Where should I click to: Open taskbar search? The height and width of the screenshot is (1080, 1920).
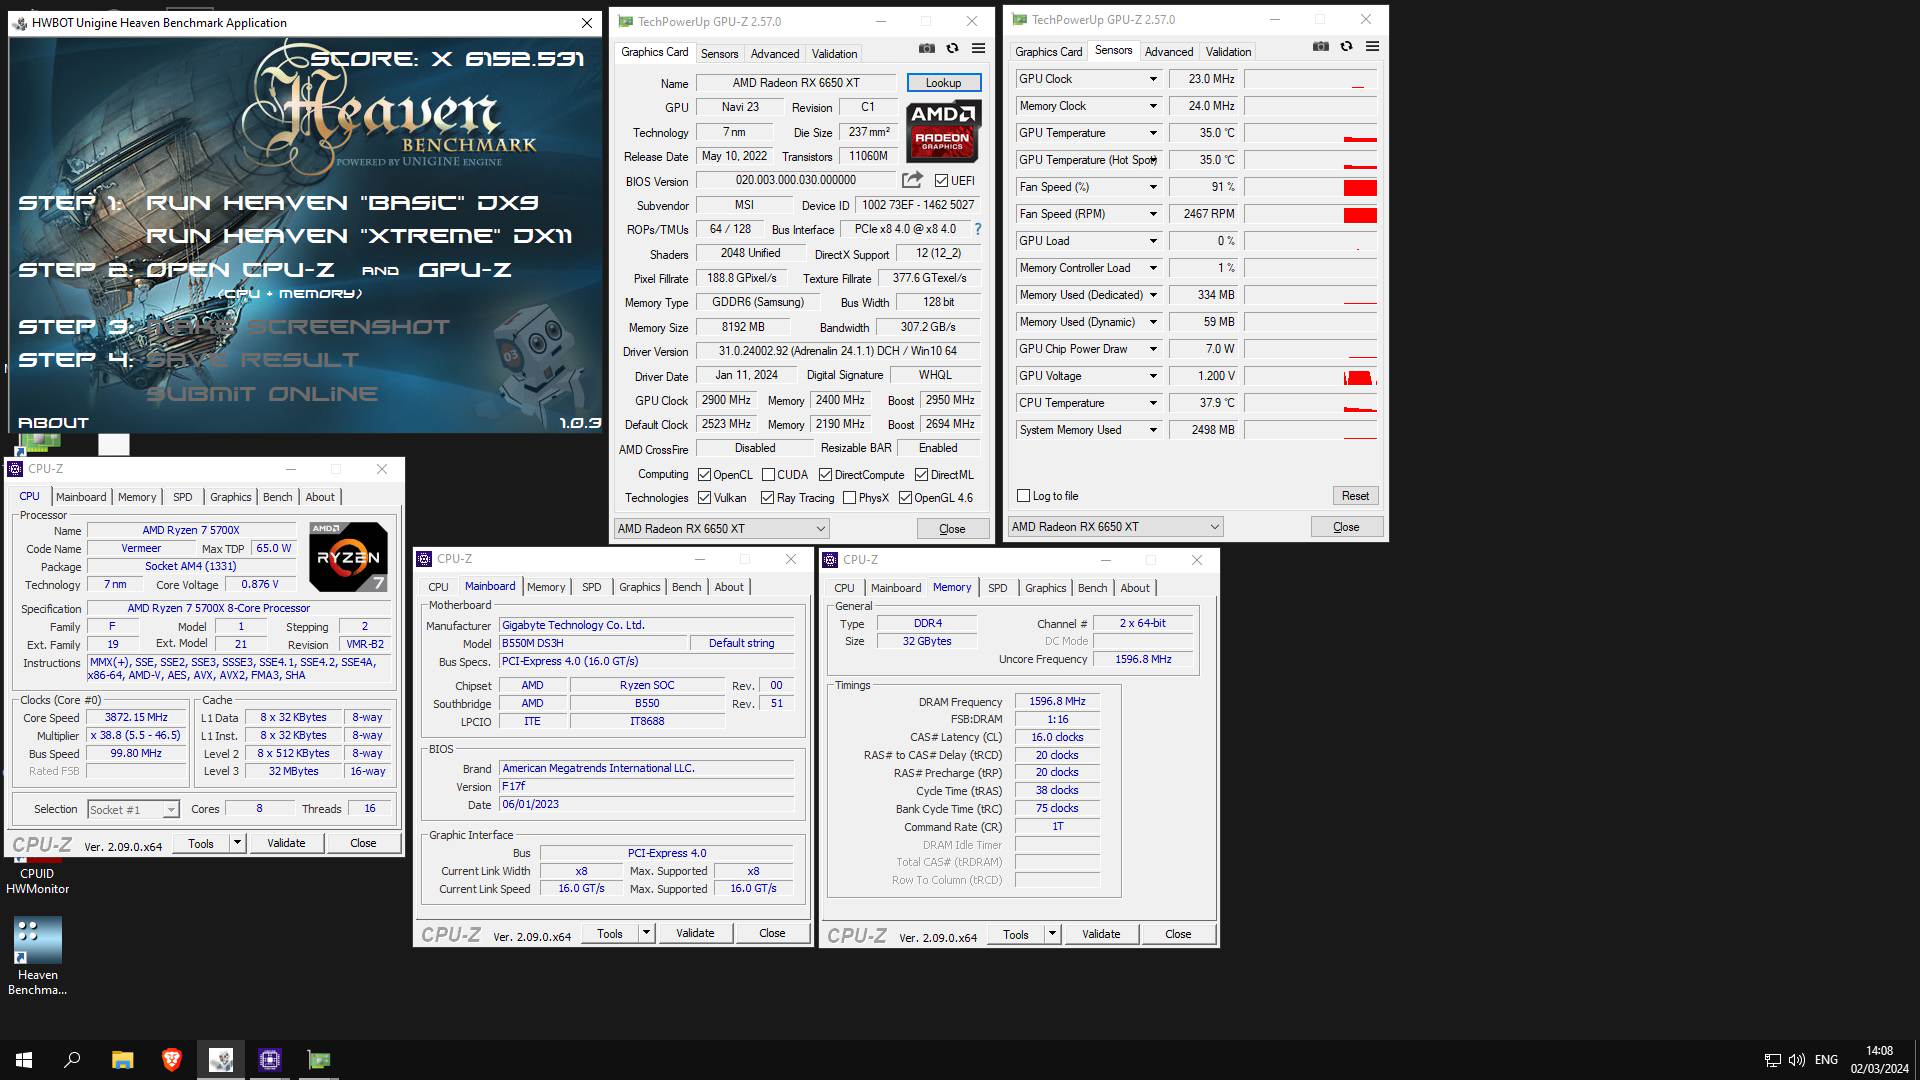pyautogui.click(x=72, y=1060)
